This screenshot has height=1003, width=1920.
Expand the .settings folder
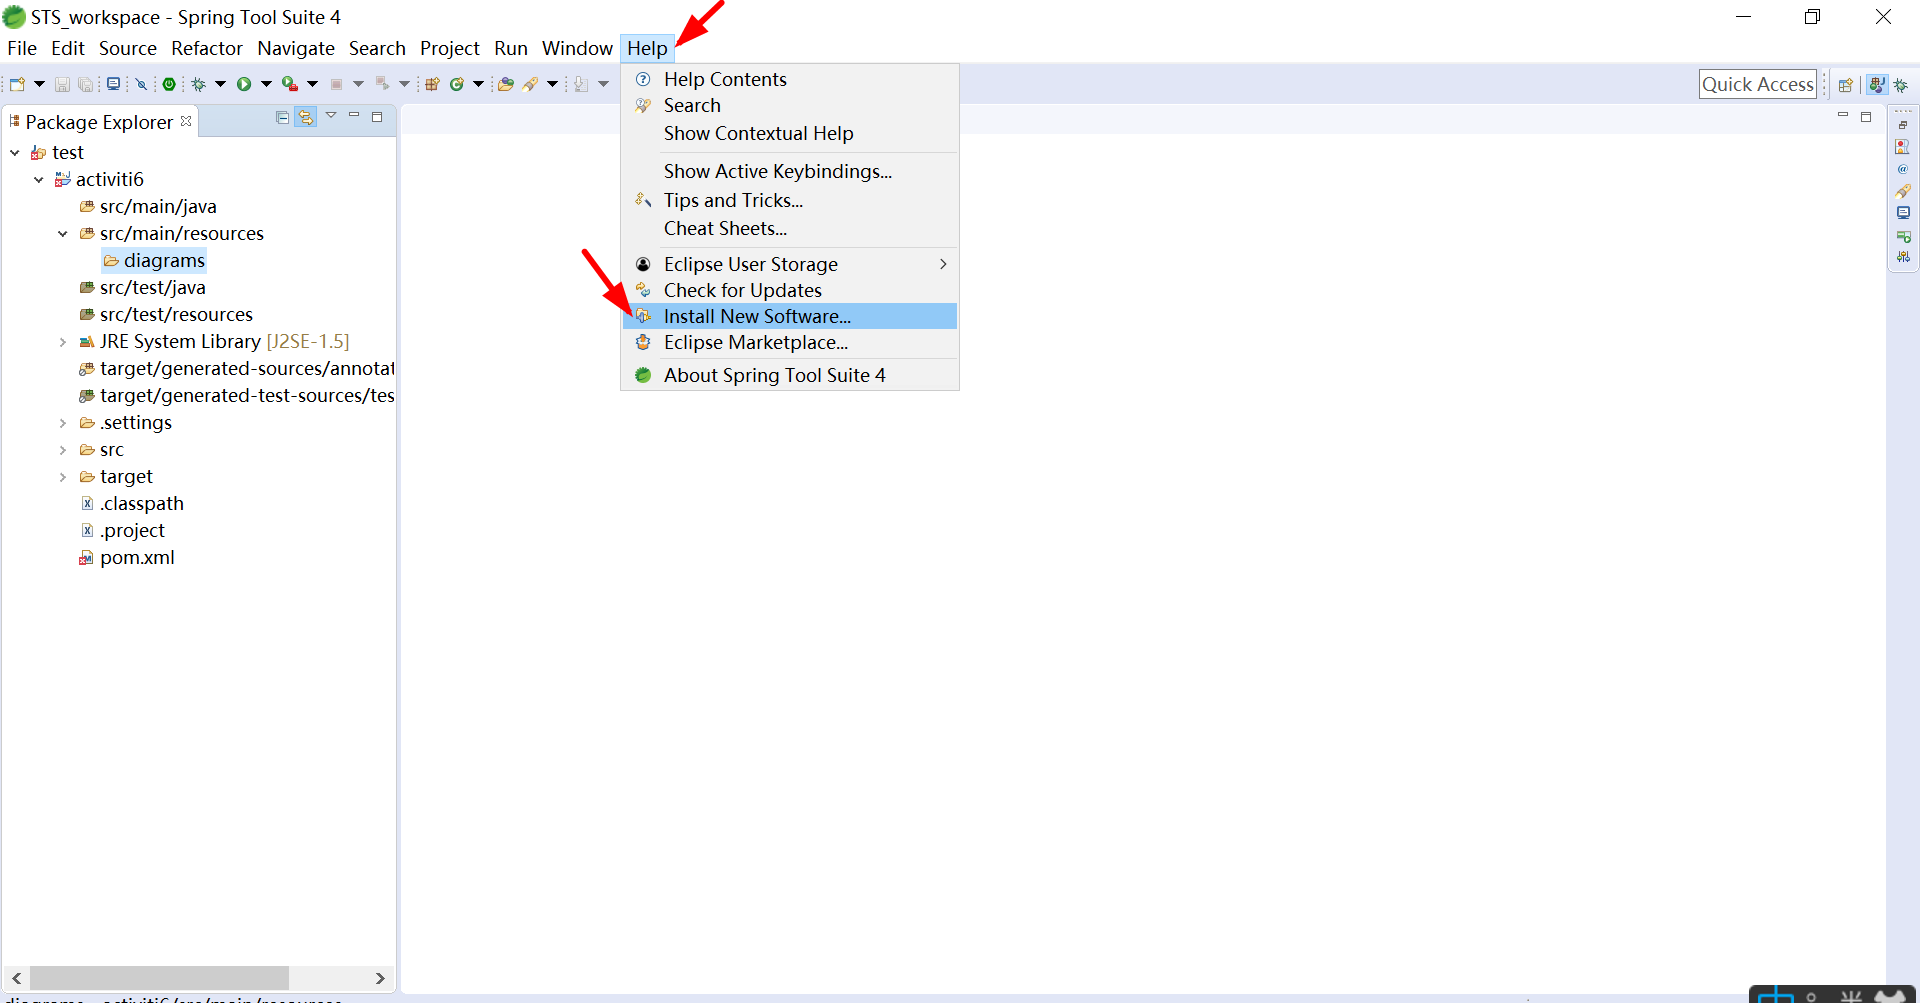[63, 423]
